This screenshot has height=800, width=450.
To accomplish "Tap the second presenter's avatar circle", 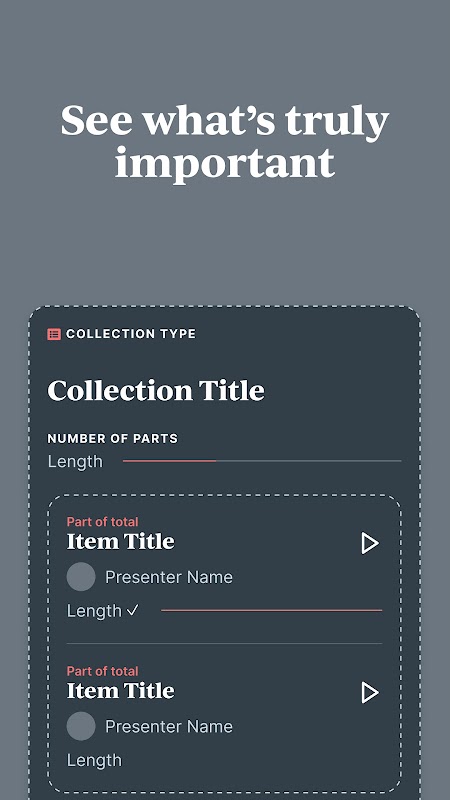I will [81, 726].
